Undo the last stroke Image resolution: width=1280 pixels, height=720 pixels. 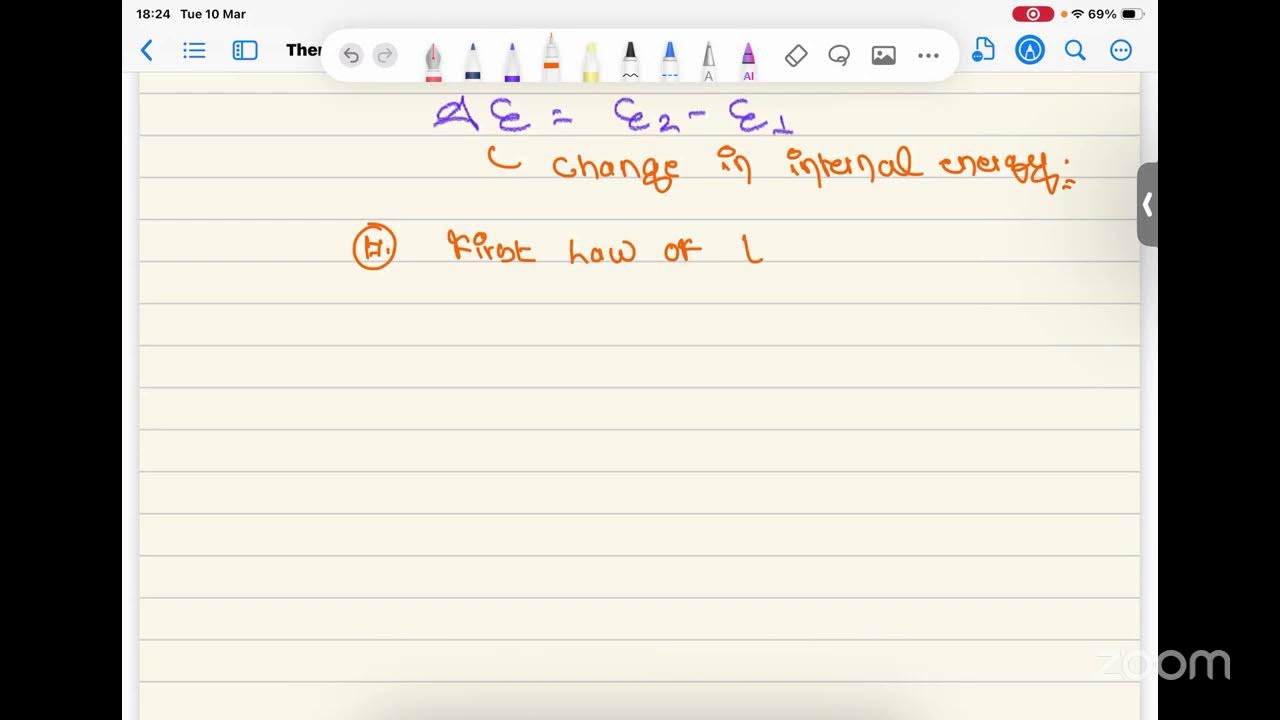[x=351, y=55]
